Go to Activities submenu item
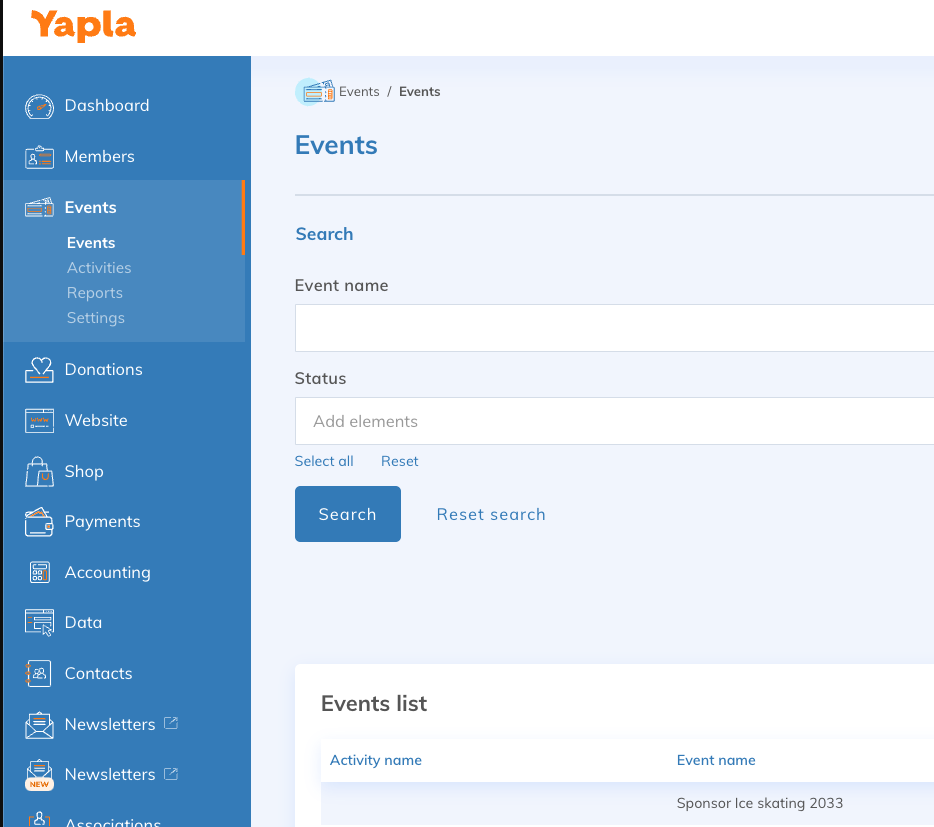Image resolution: width=934 pixels, height=827 pixels. click(99, 268)
